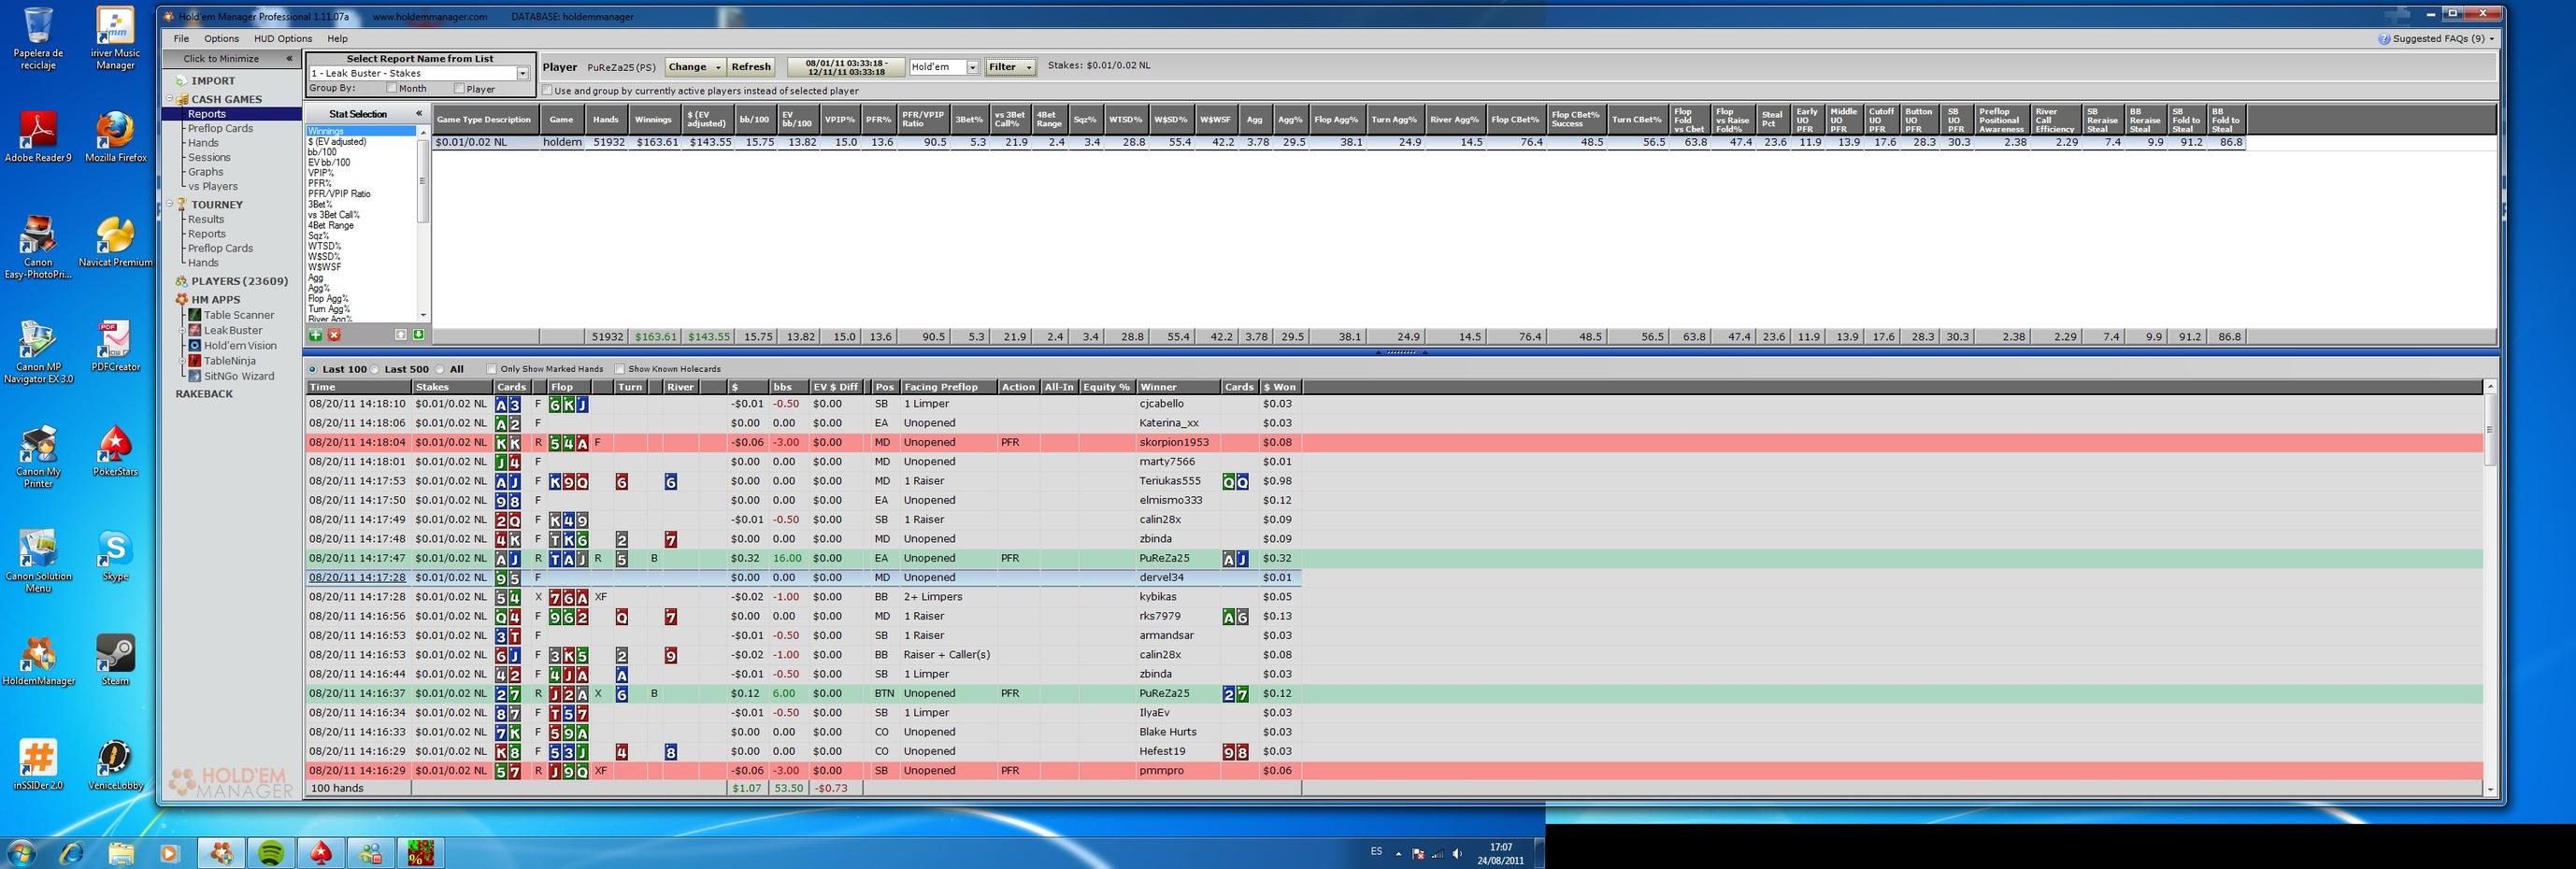
Task: Select the Last 500 radio button
Action: click(376, 369)
